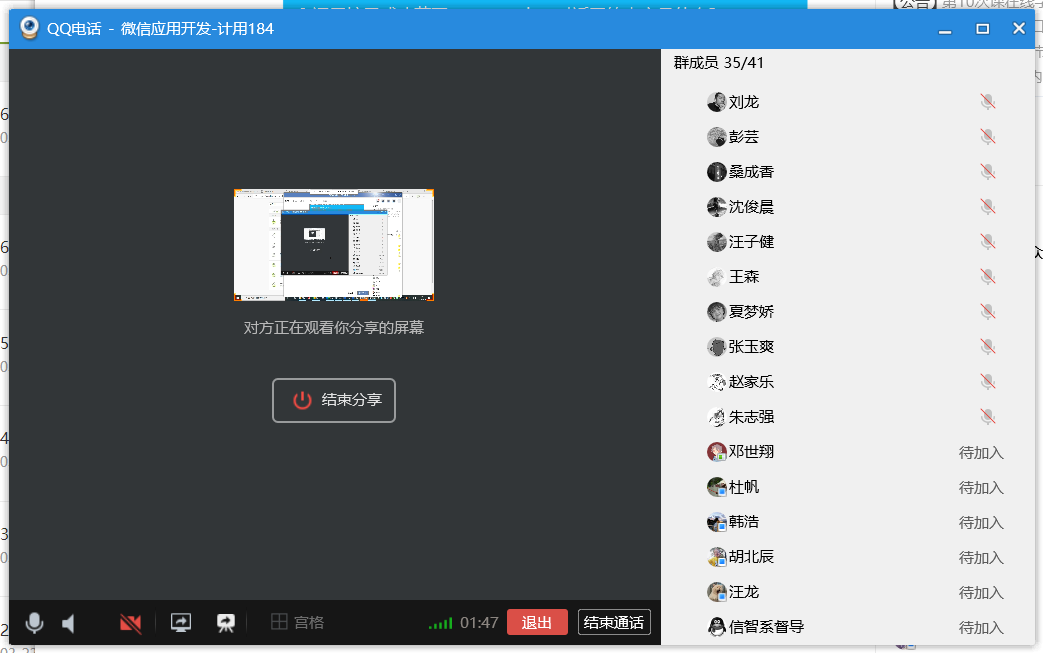Click 朱志强's muted microphone icon
Image resolution: width=1043 pixels, height=653 pixels.
click(x=988, y=417)
